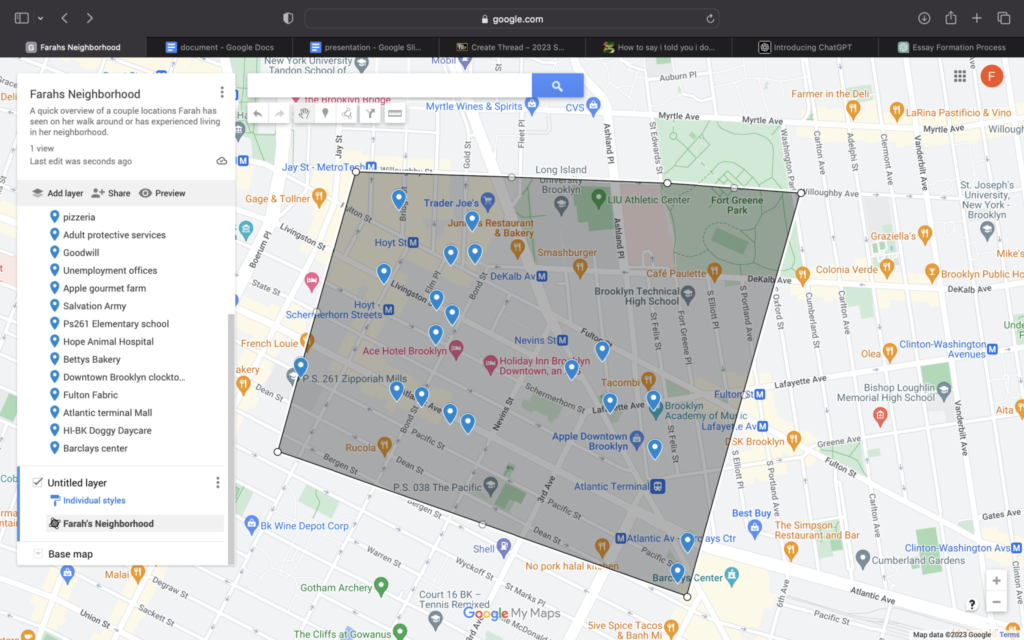Open the sidebar dropdown chevron in Safari
The image size is (1024, 640).
coord(40,18)
